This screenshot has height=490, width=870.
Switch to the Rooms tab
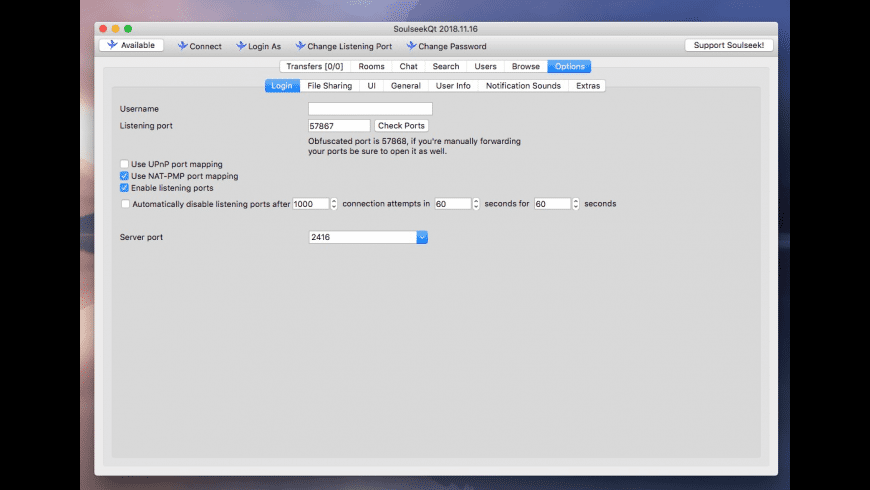(371, 66)
